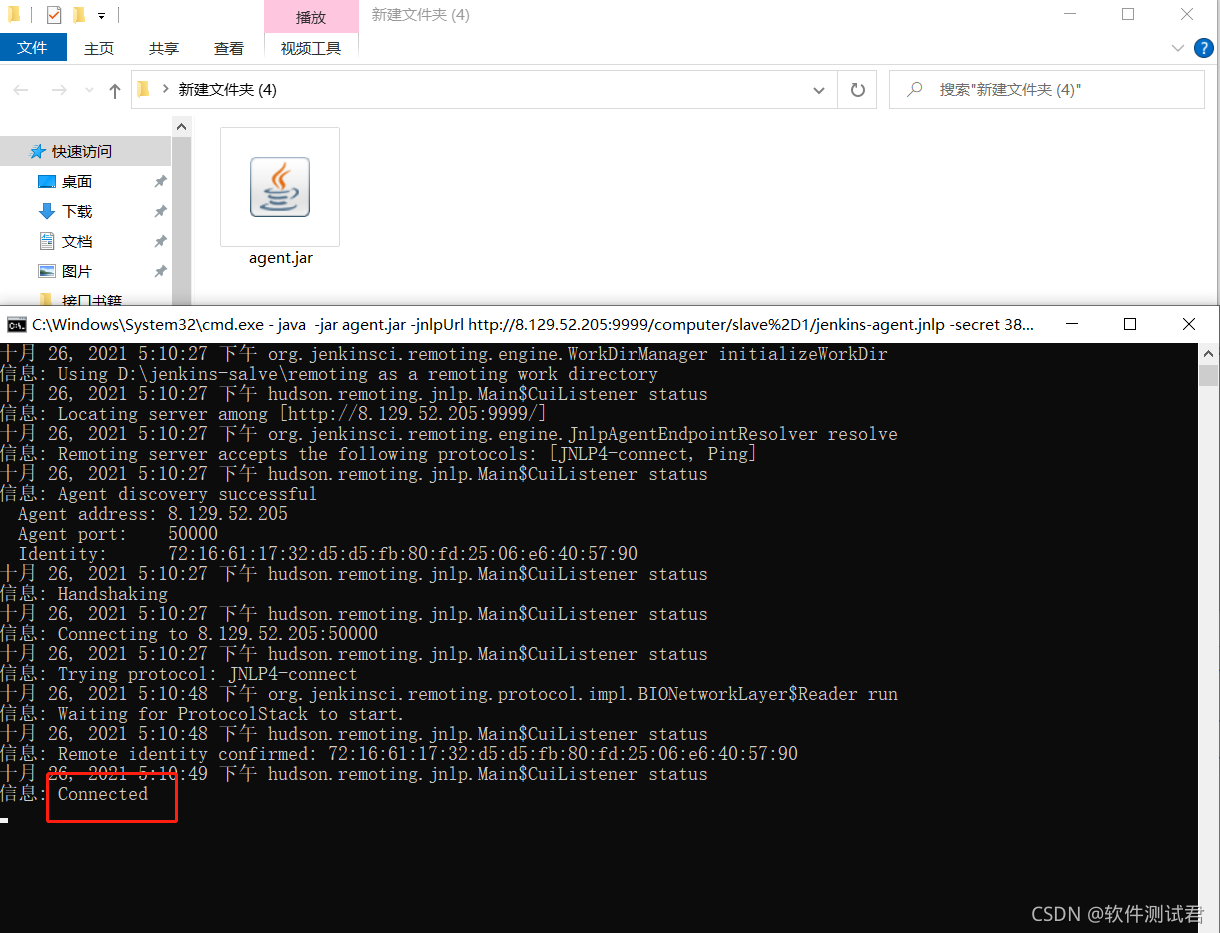Click the forward navigation arrow
The width and height of the screenshot is (1220, 933).
tap(59, 90)
